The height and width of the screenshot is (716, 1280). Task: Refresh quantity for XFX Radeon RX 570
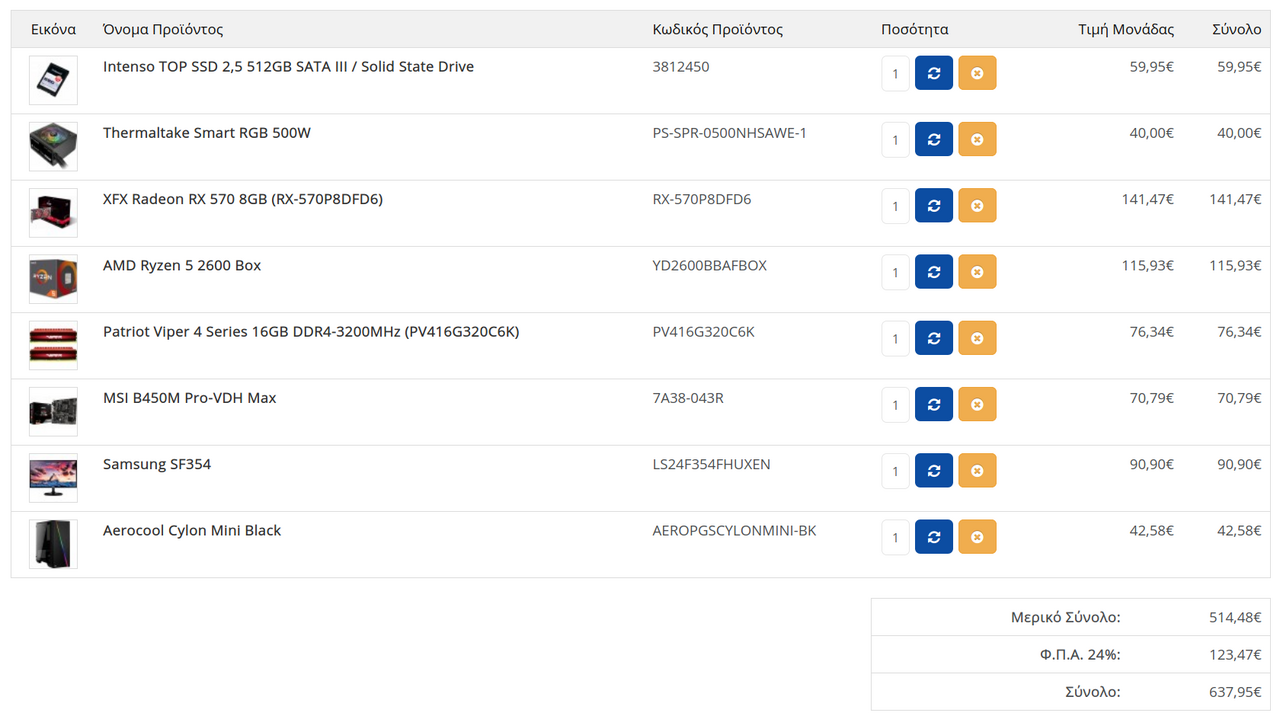934,206
